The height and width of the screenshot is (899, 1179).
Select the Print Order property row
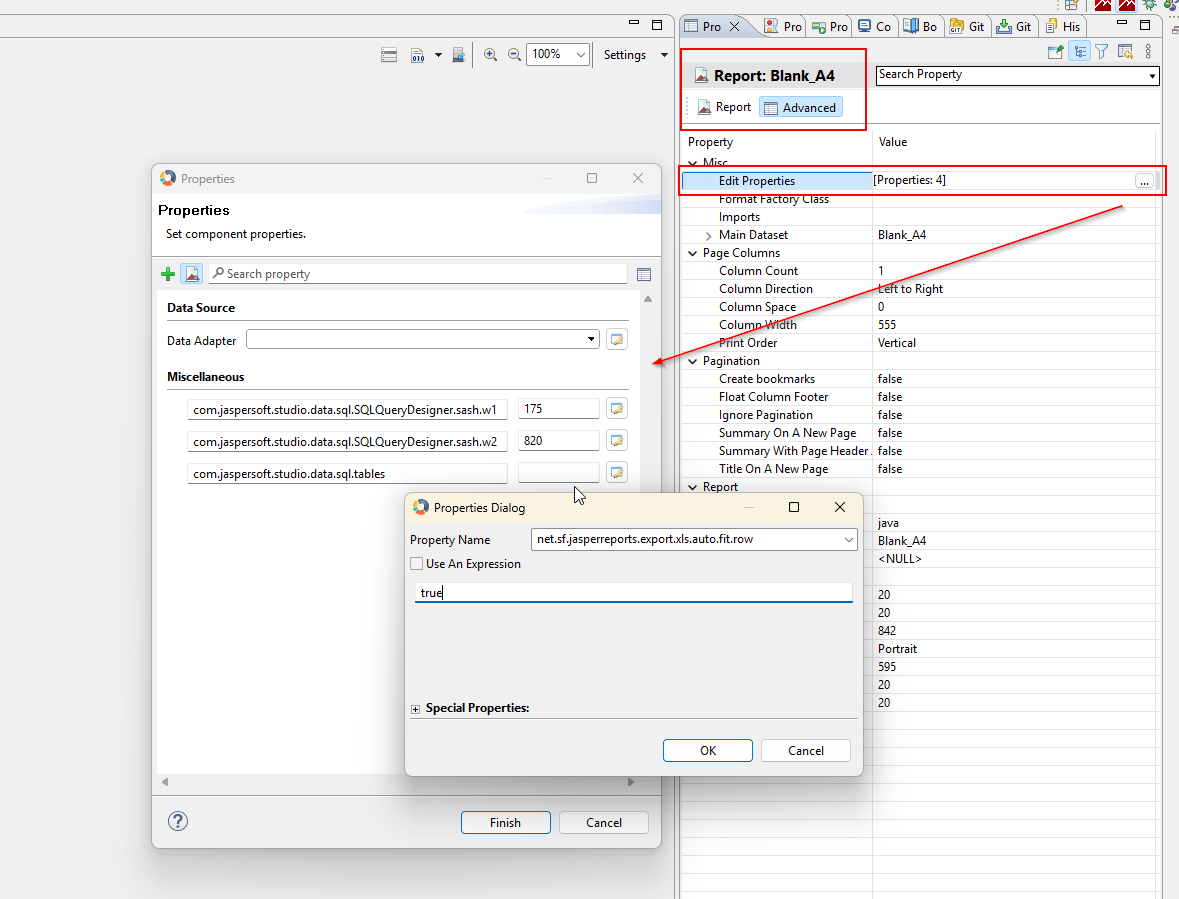coord(918,343)
